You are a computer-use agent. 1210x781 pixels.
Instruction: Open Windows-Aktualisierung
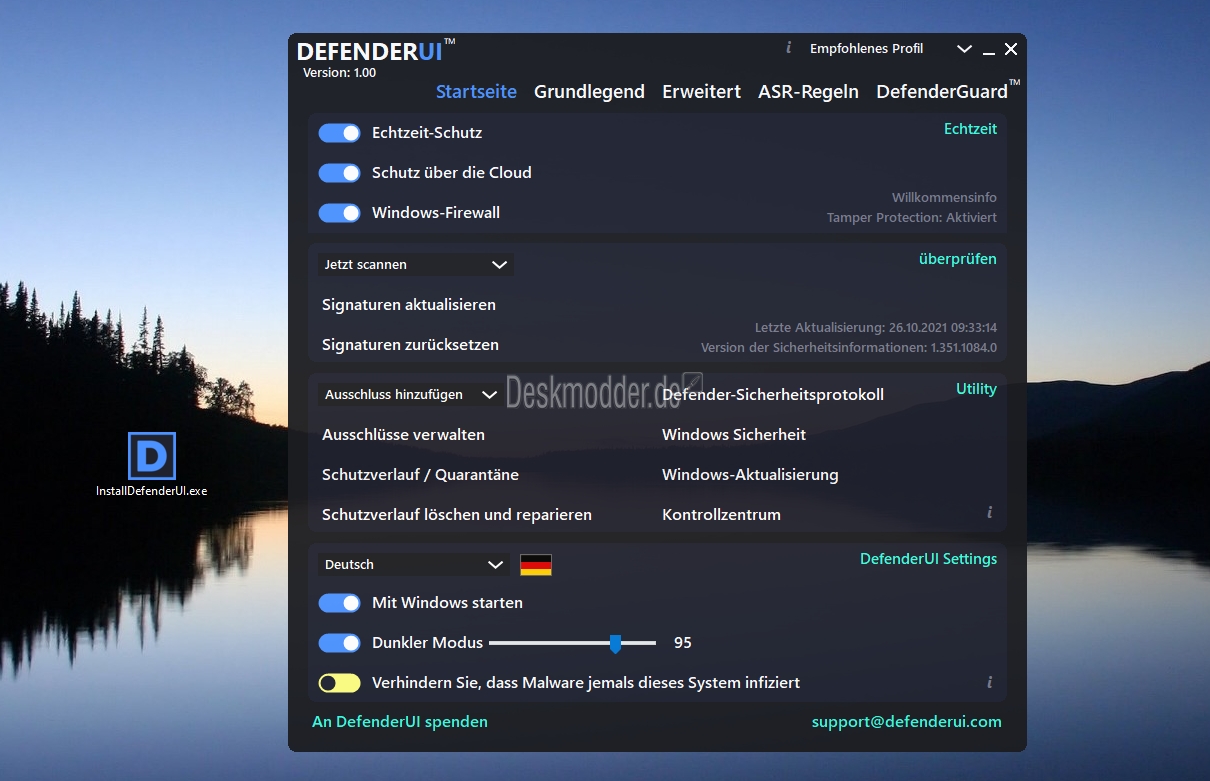[750, 475]
